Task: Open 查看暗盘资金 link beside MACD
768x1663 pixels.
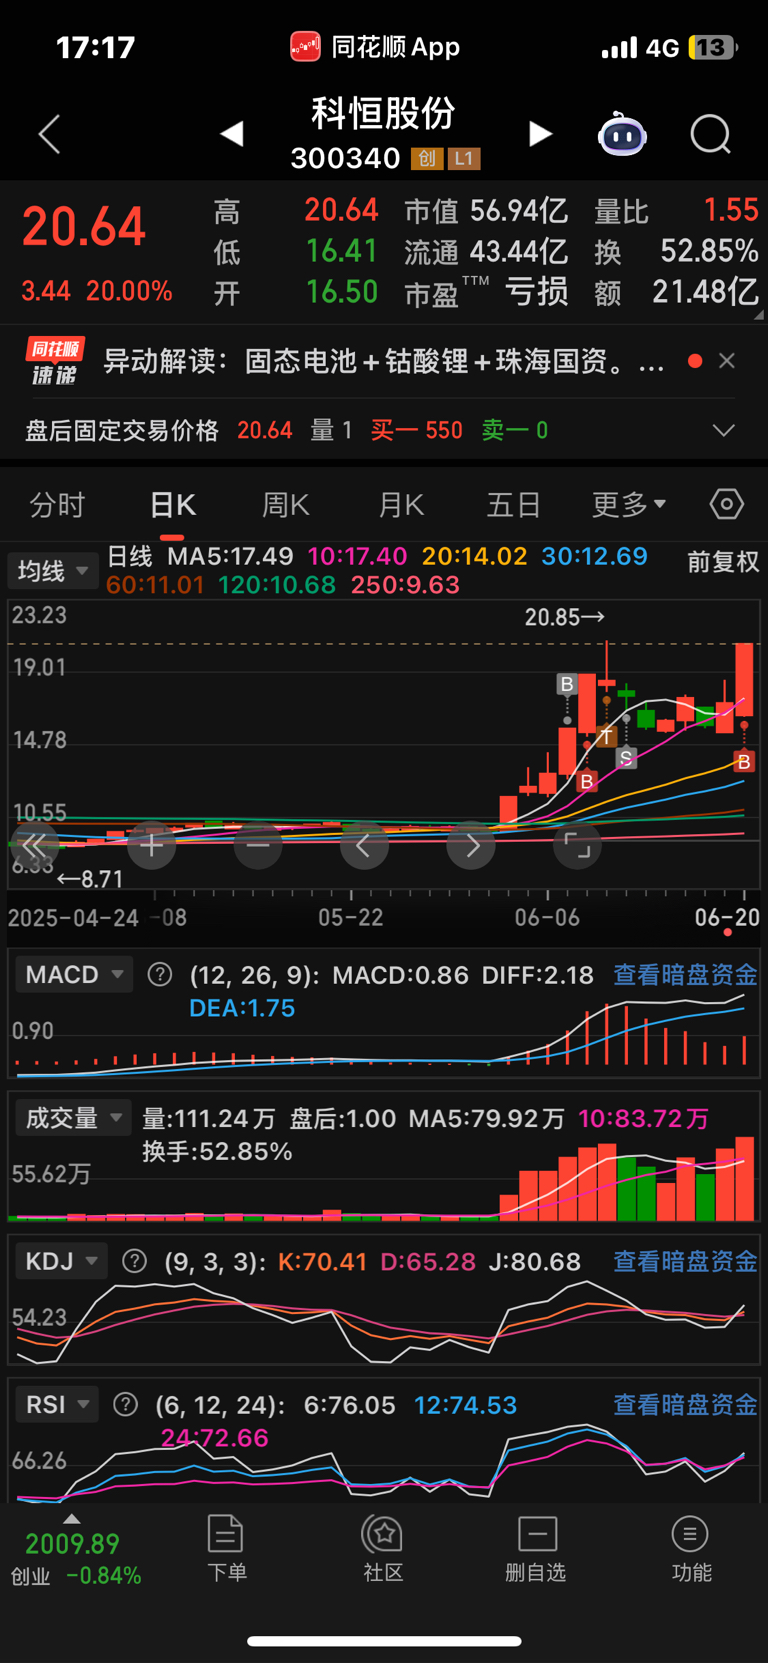Action: [x=685, y=974]
